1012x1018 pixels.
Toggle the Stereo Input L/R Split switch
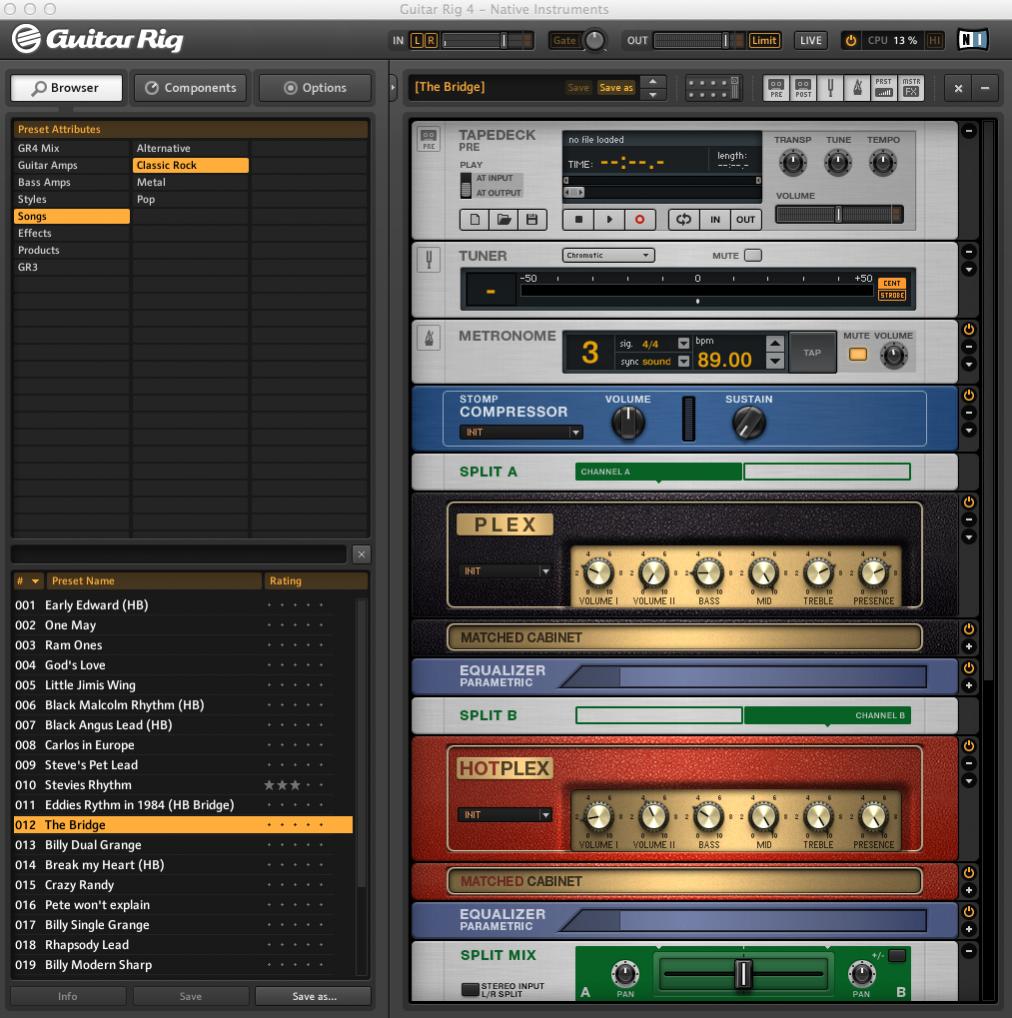470,989
